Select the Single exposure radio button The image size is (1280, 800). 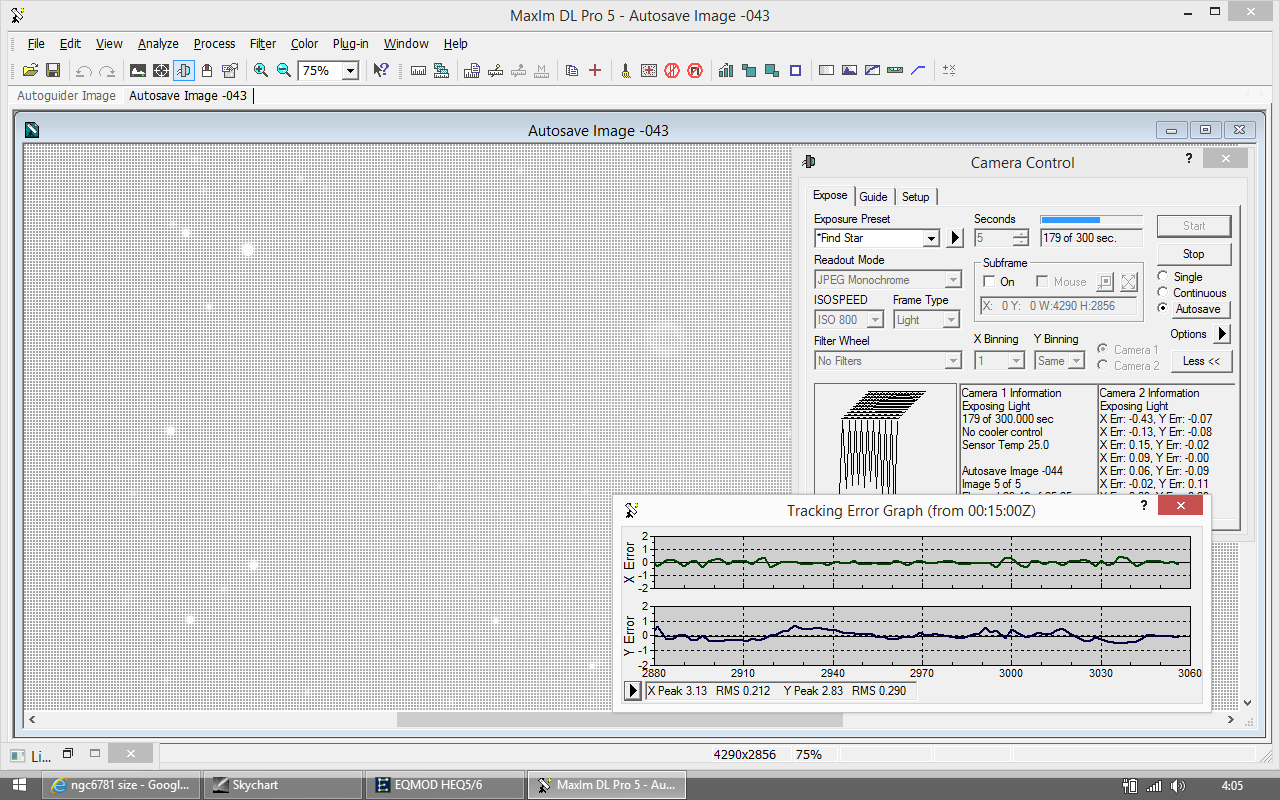pyautogui.click(x=1164, y=277)
